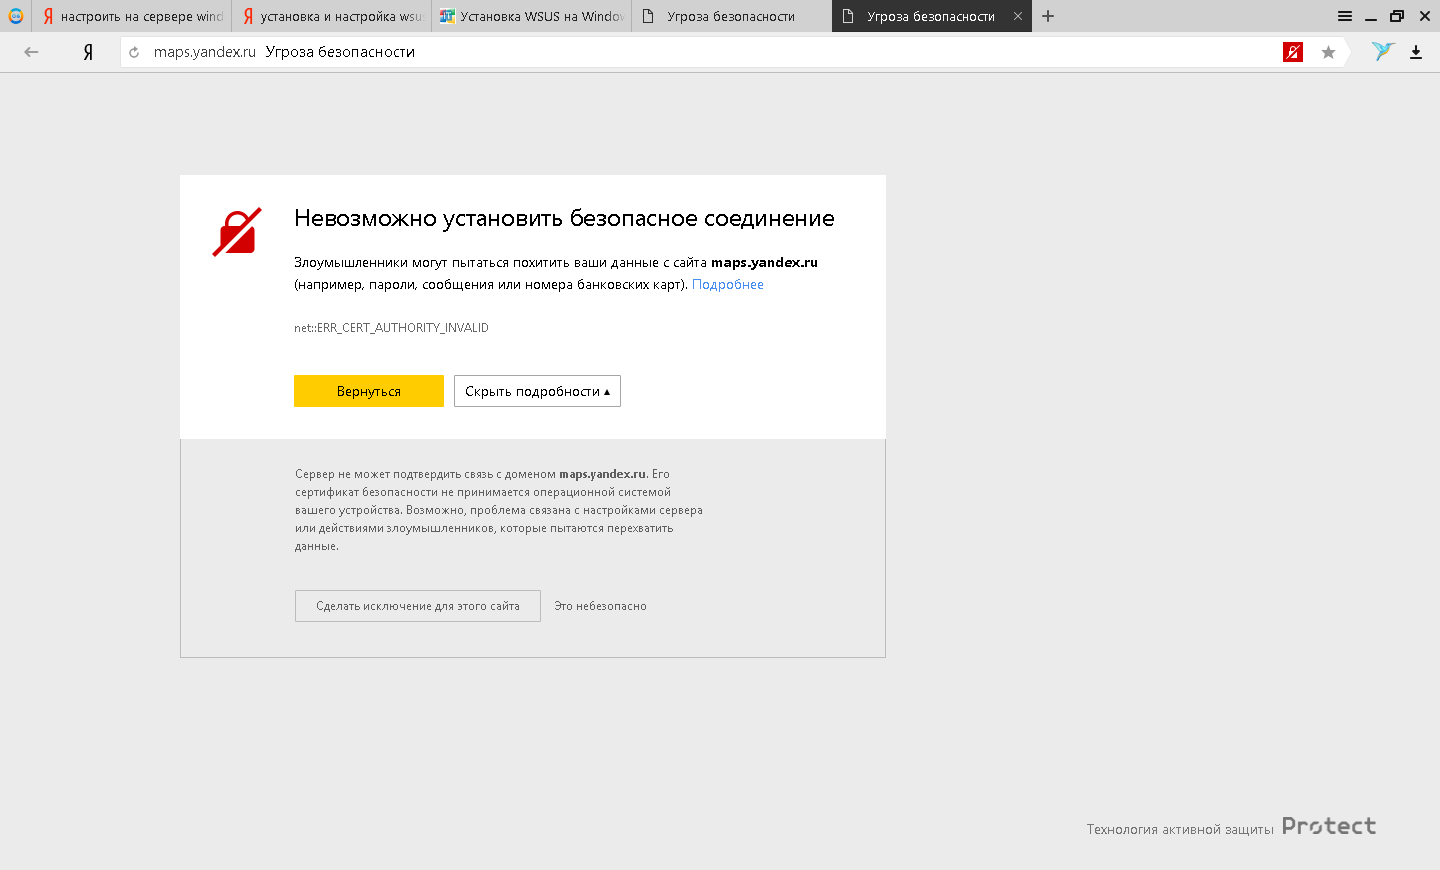The height and width of the screenshot is (870, 1440).
Task: Open the browser hamburger menu
Action: point(1345,16)
